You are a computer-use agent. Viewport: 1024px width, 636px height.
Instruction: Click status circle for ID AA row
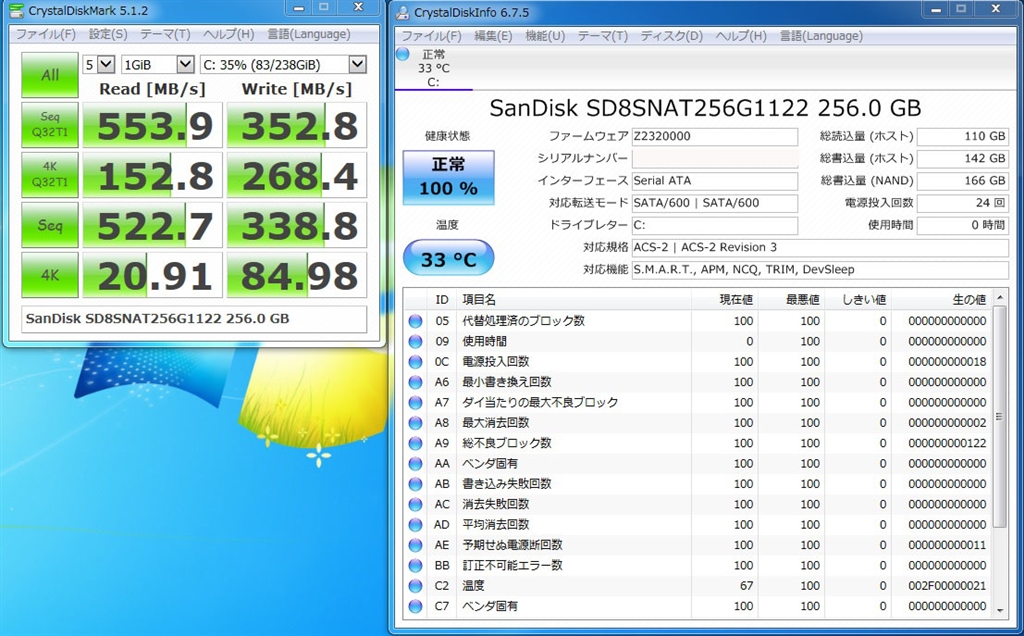(415, 463)
